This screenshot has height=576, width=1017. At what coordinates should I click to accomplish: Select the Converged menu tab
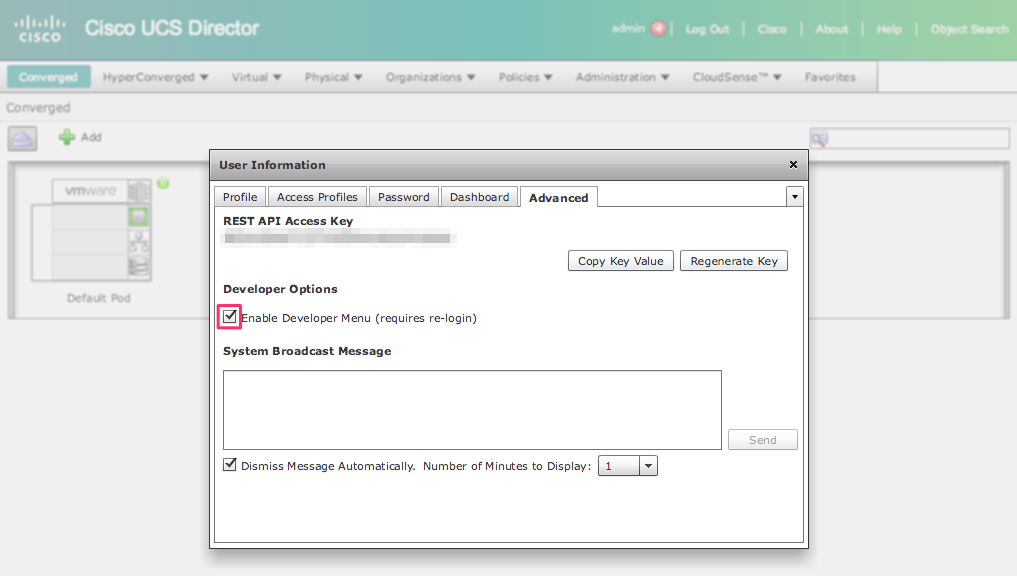[x=49, y=77]
